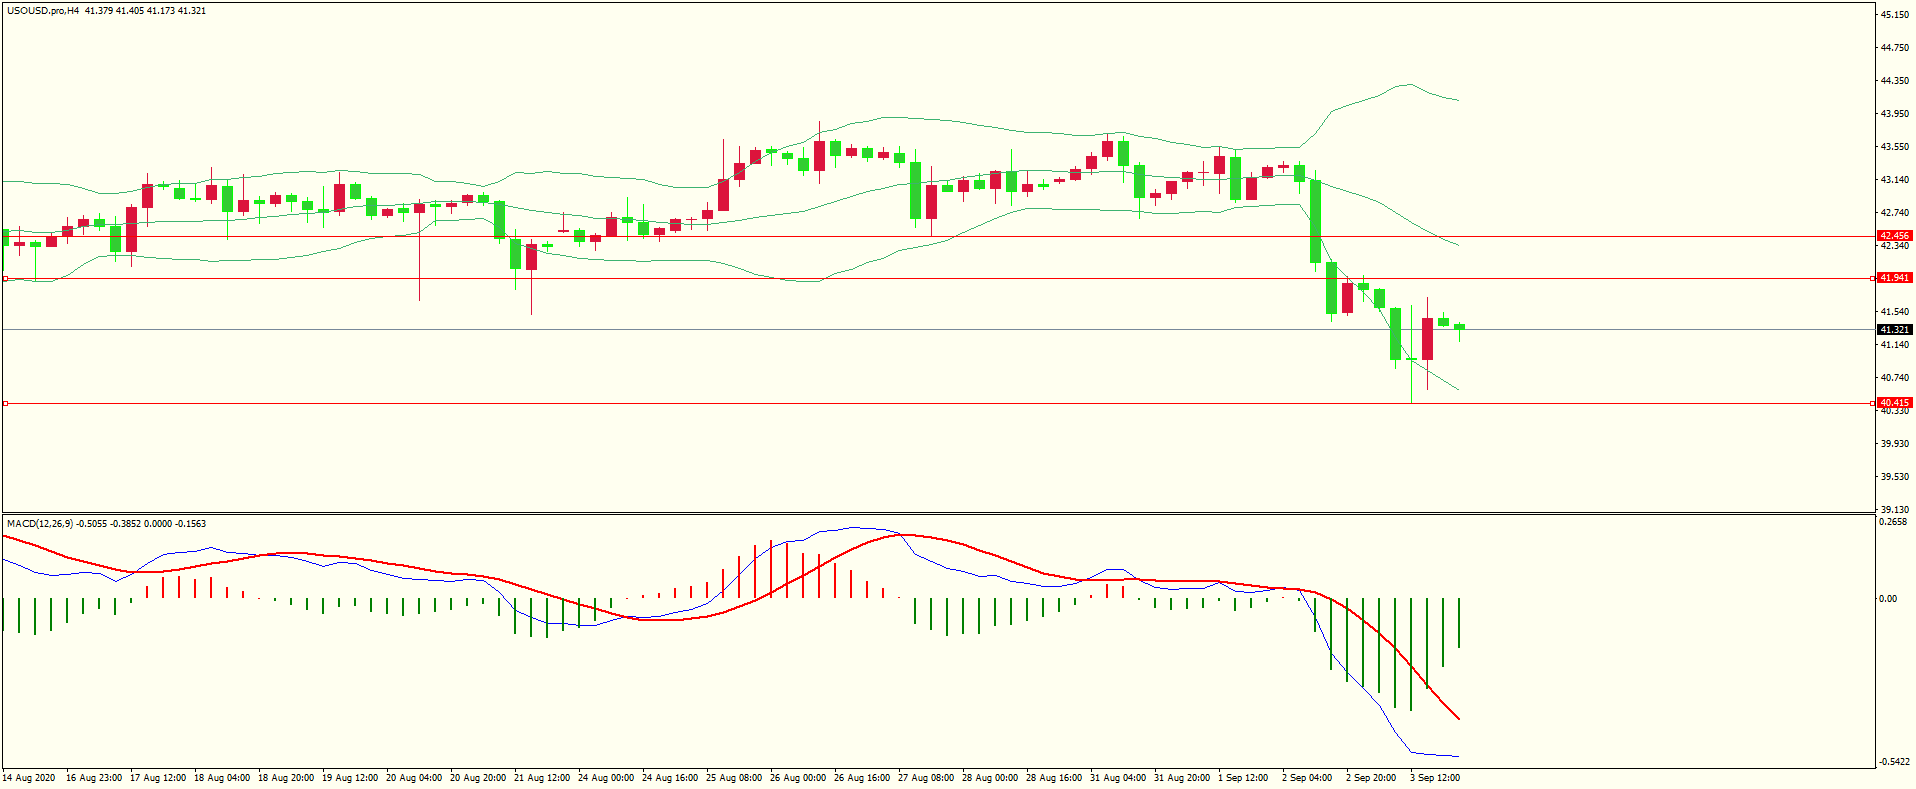Screen dimensions: 1916x789
Task: Click the 39.530 price axis value
Action: pyautogui.click(x=1895, y=477)
